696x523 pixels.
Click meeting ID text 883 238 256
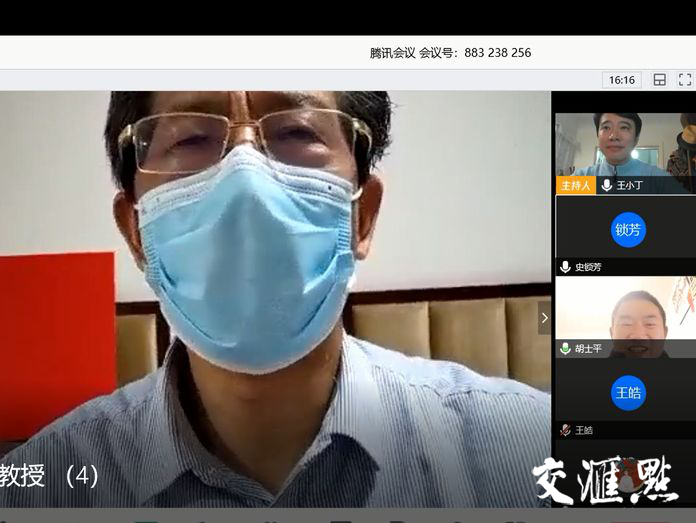tap(498, 53)
